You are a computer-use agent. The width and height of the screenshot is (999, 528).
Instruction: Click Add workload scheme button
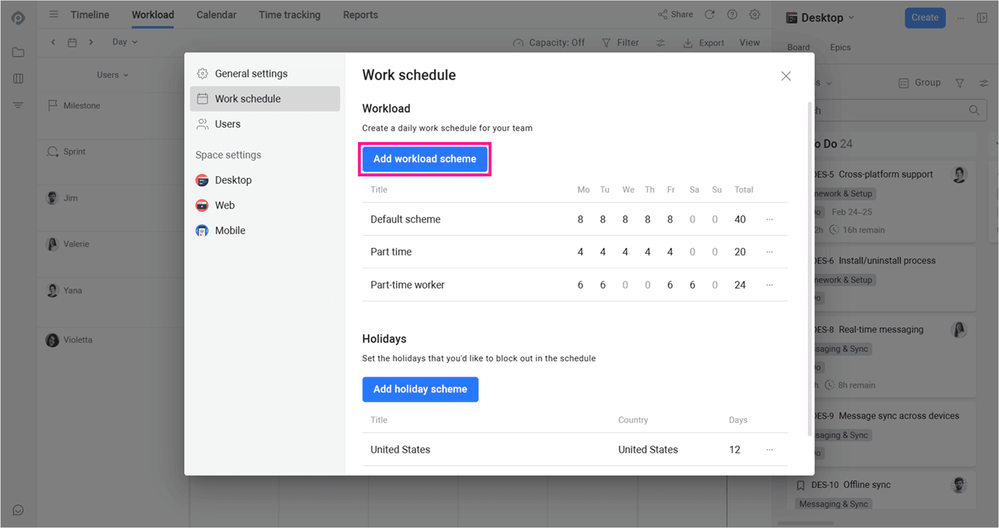(424, 159)
